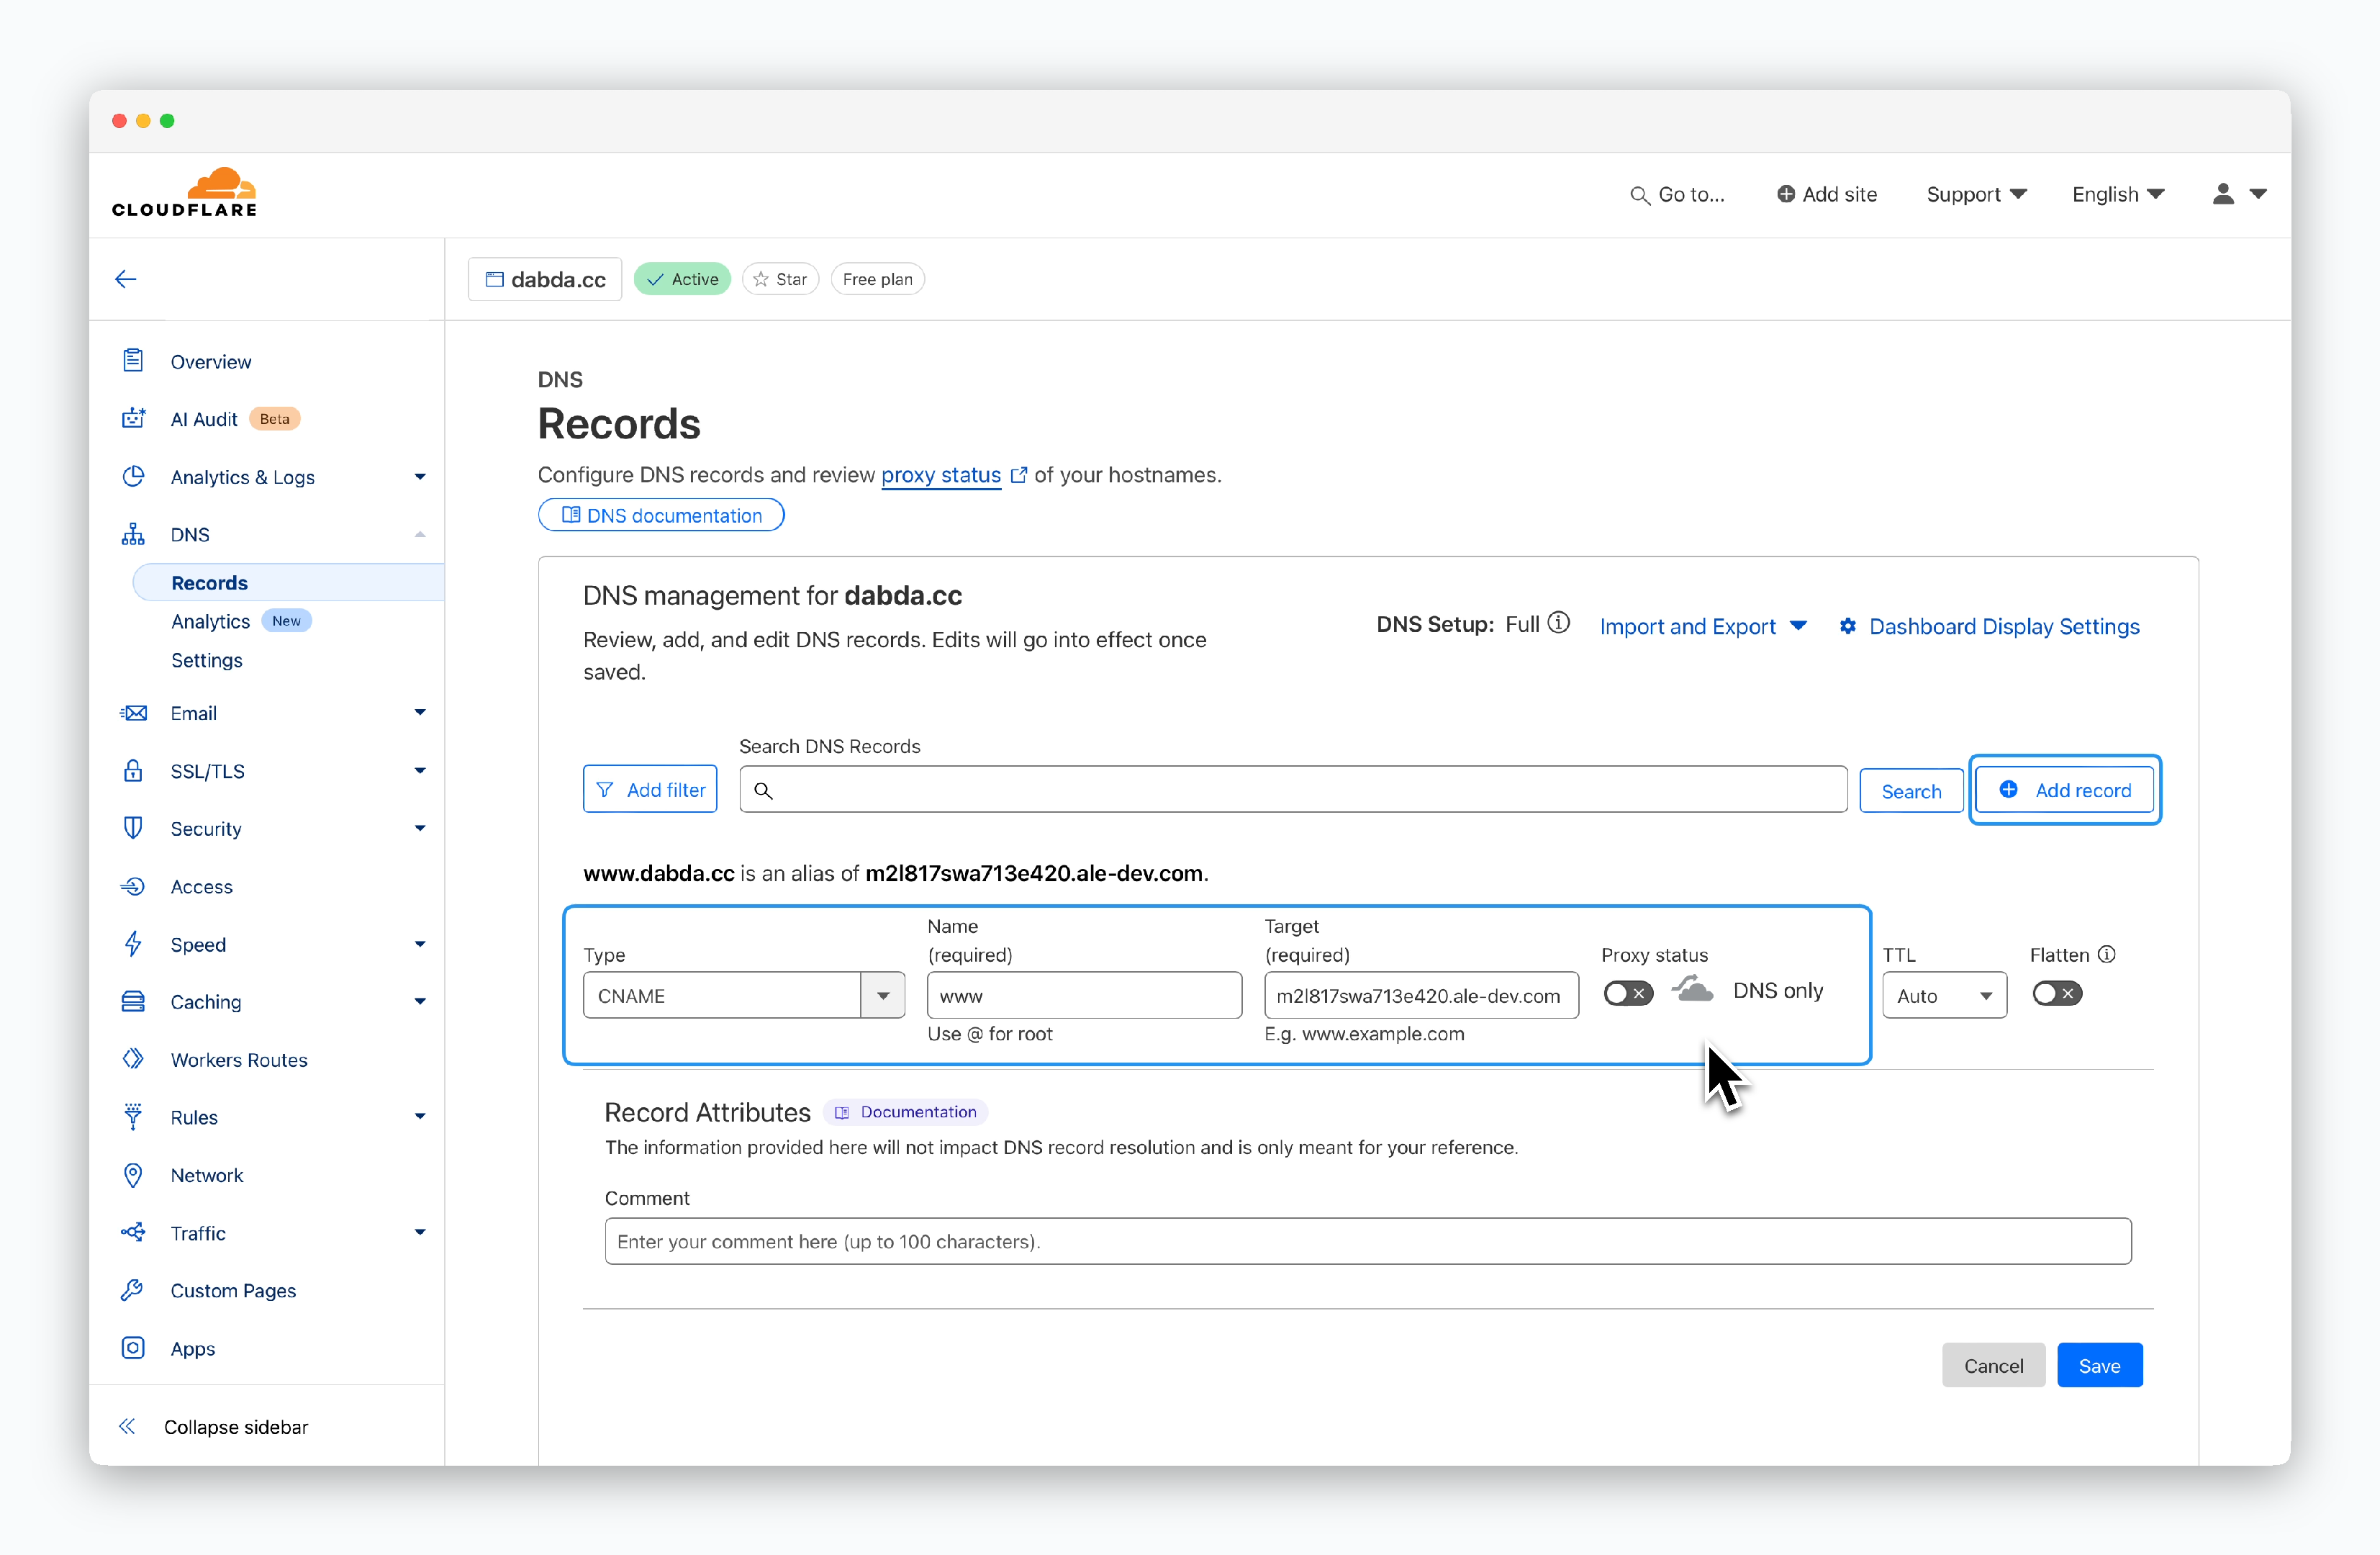Click the Overview clipboard icon
2380x1555 pixels.
(133, 361)
